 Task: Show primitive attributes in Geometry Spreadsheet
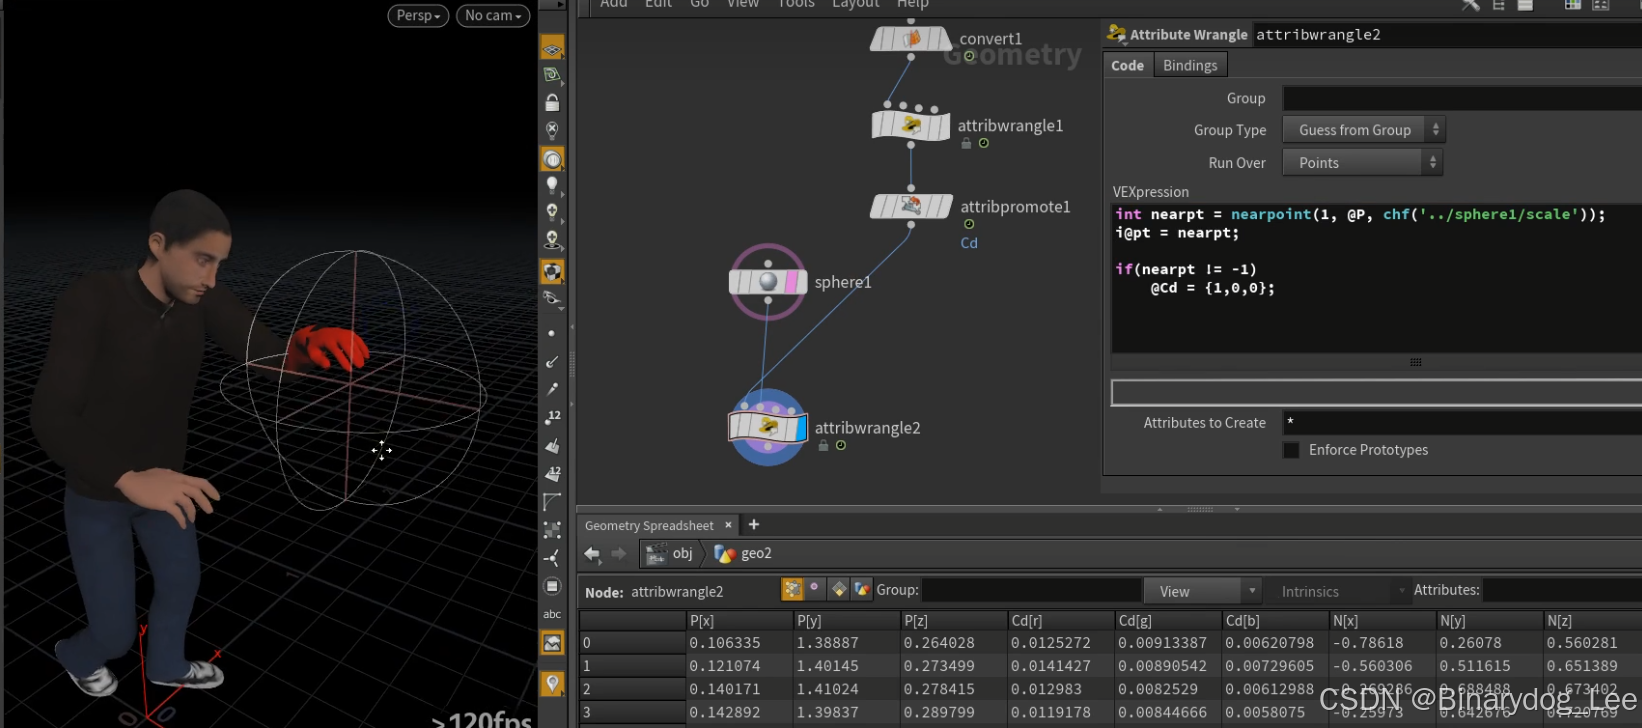pos(839,590)
